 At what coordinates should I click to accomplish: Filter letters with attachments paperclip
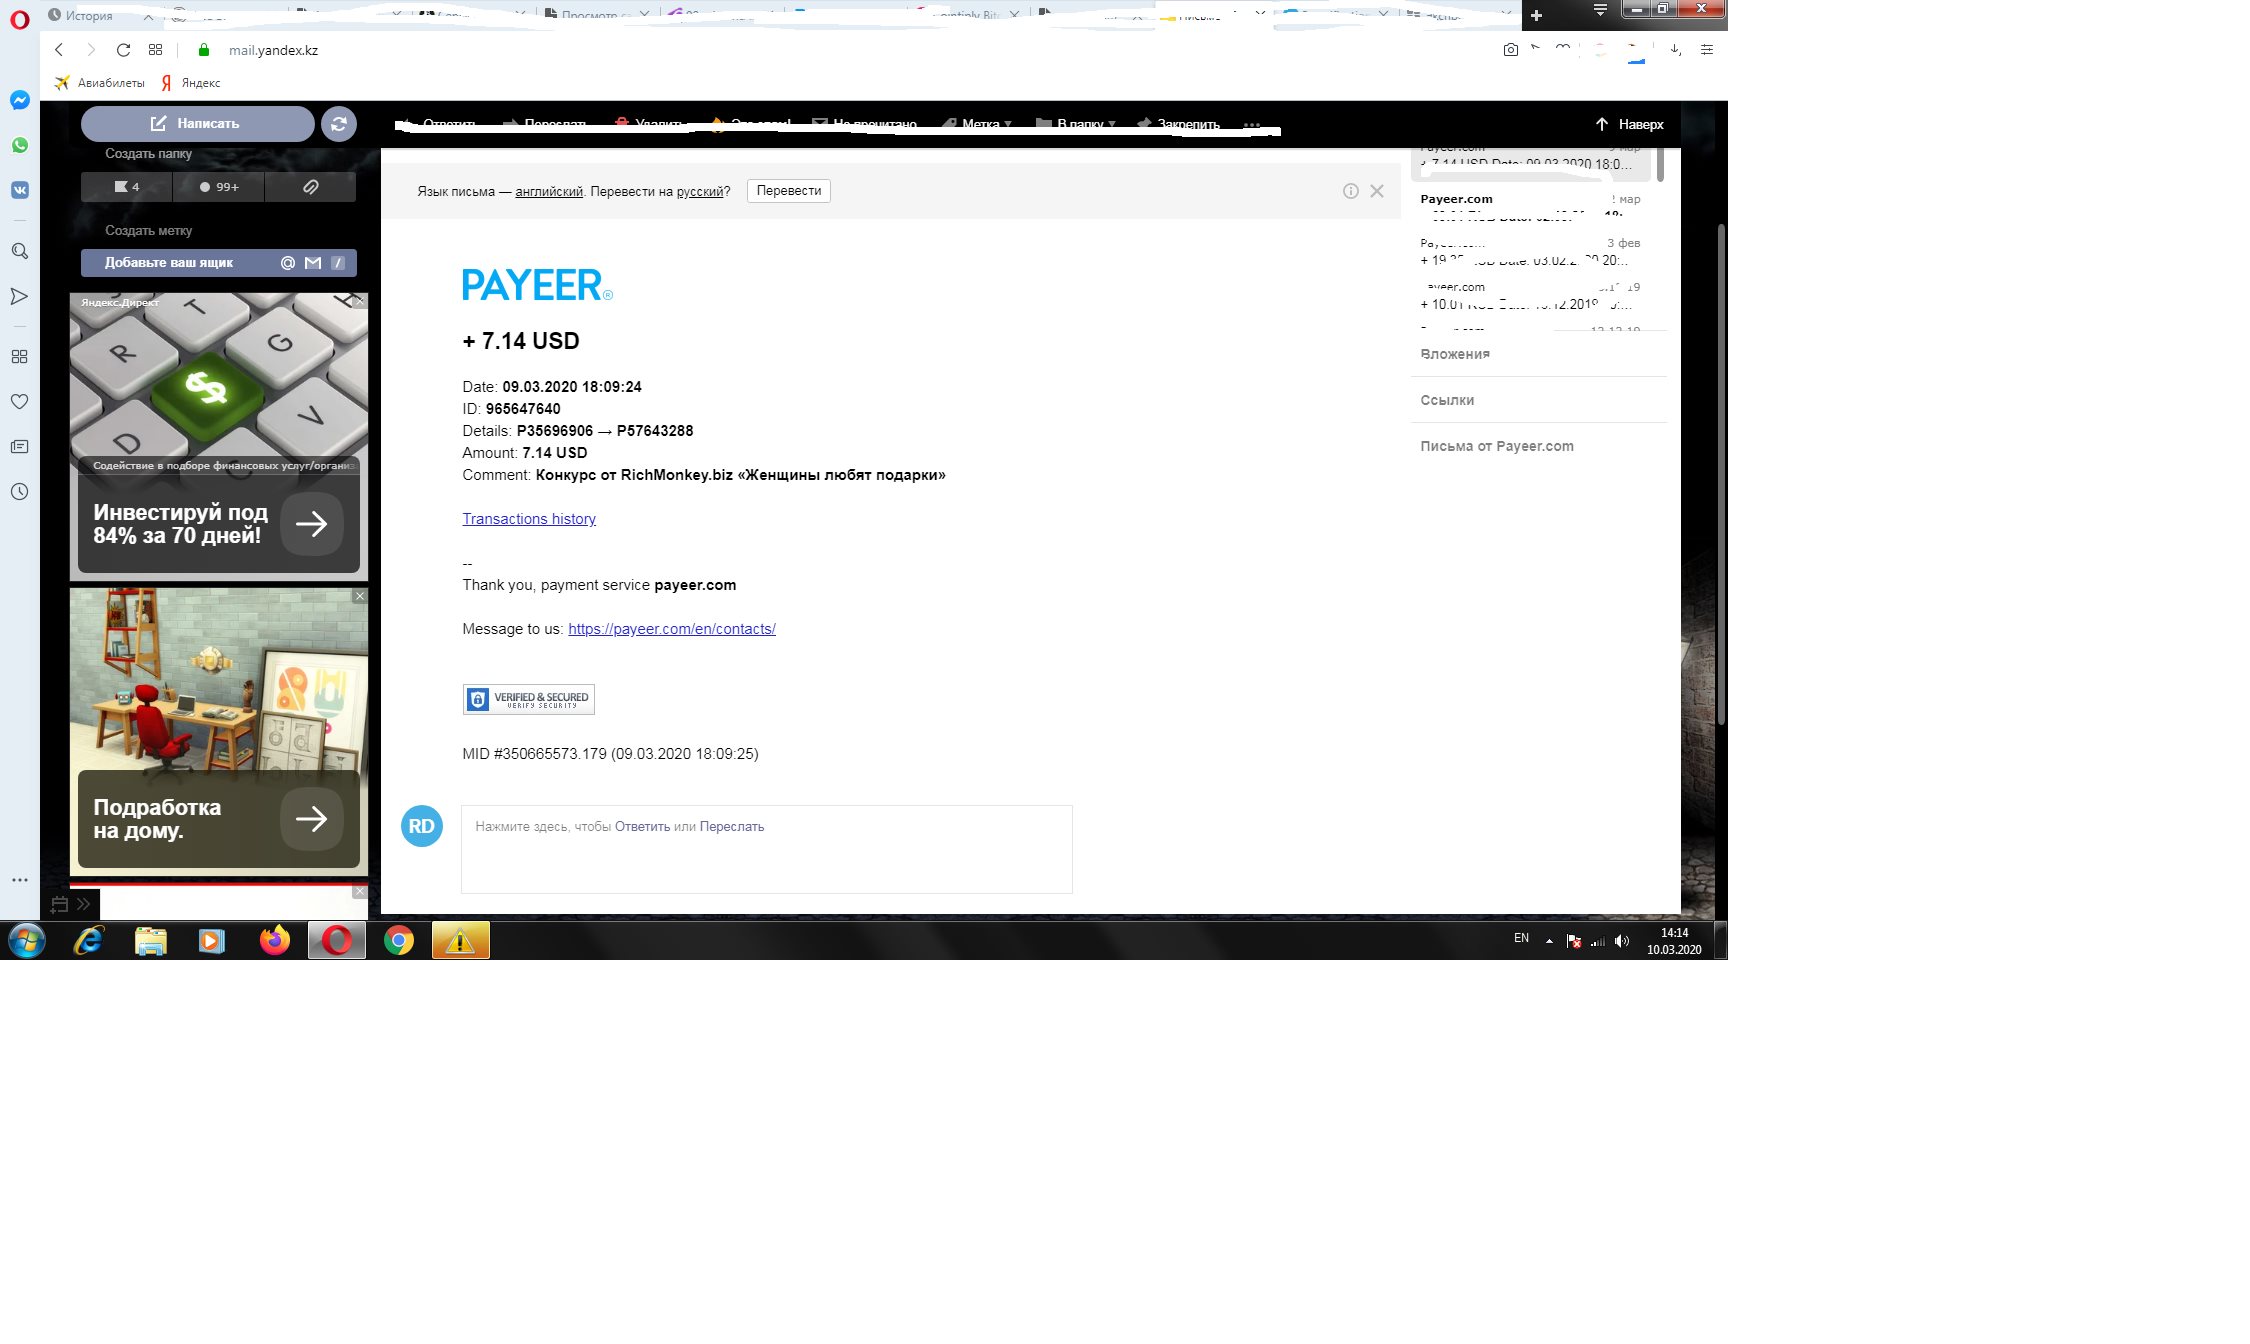[311, 187]
